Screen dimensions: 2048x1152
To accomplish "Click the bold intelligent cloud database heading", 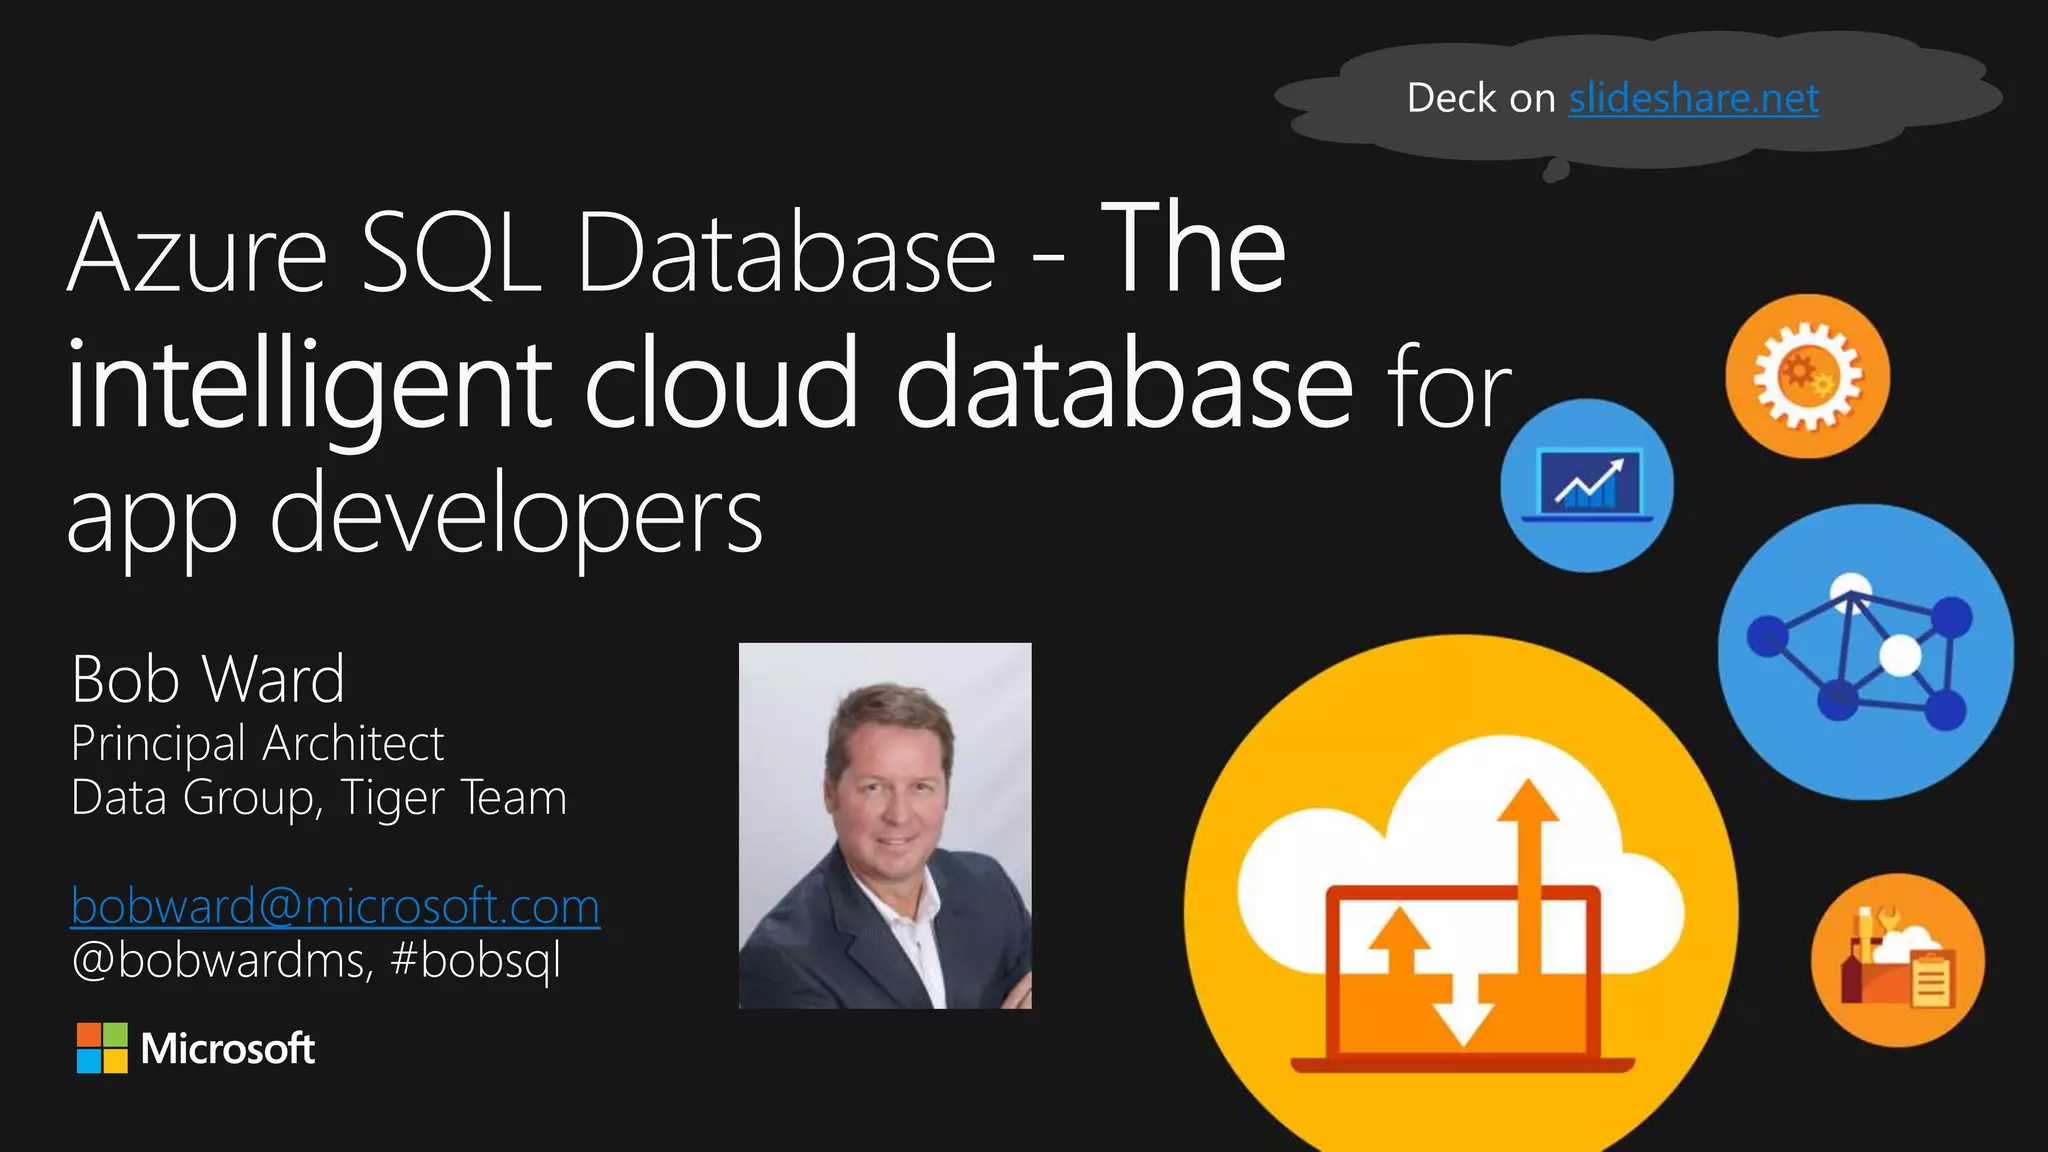I will tap(708, 386).
